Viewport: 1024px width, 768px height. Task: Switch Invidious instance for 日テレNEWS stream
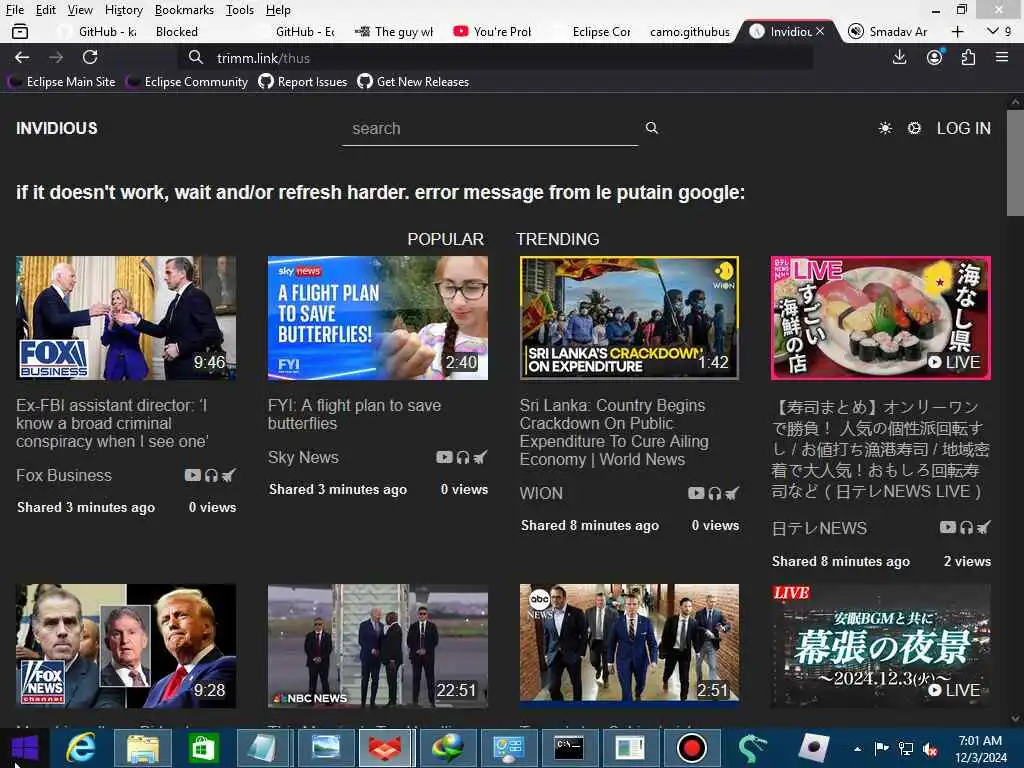click(x=984, y=527)
